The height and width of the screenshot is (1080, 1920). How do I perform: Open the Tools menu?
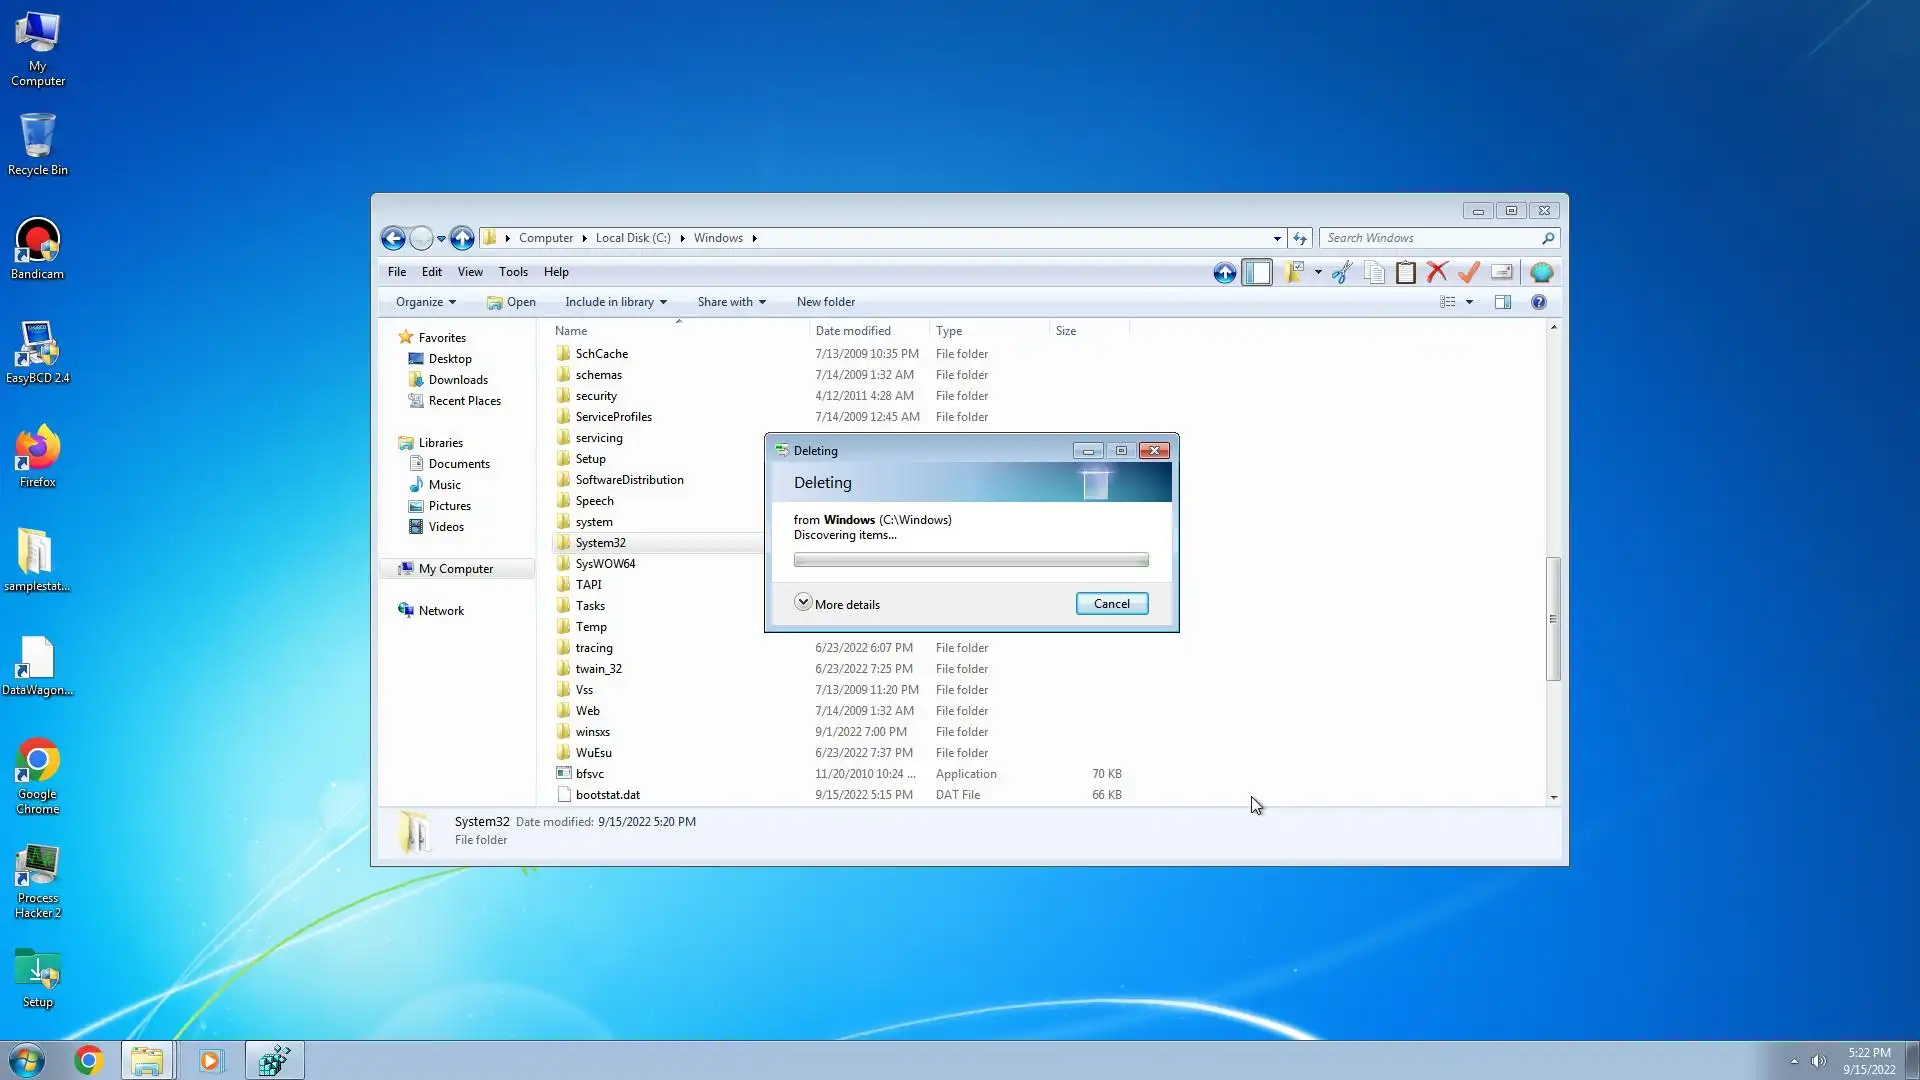[x=513, y=272]
